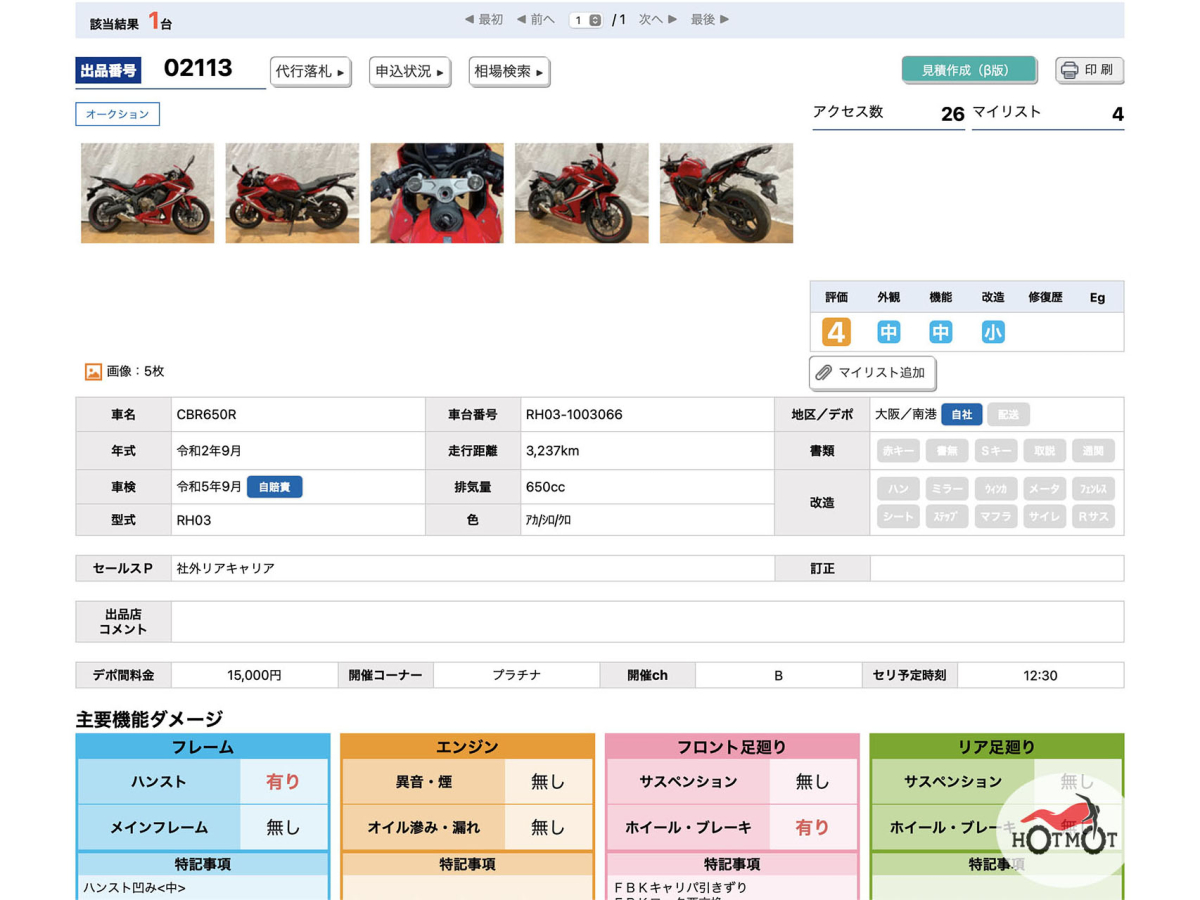Open the 代行落札 proxy bid menu

pos(311,72)
